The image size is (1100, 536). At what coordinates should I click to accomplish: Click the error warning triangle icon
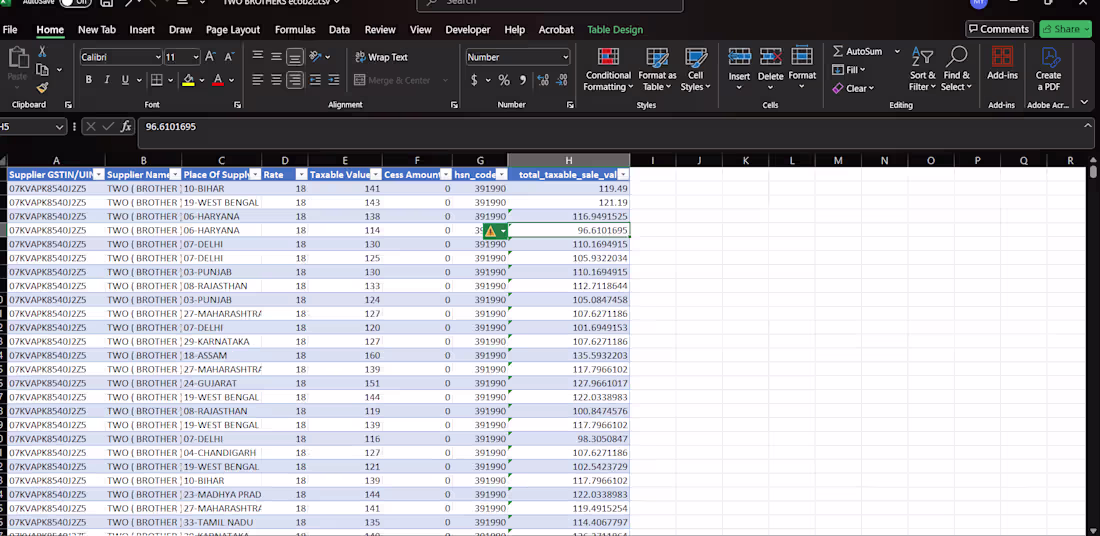[x=490, y=231]
